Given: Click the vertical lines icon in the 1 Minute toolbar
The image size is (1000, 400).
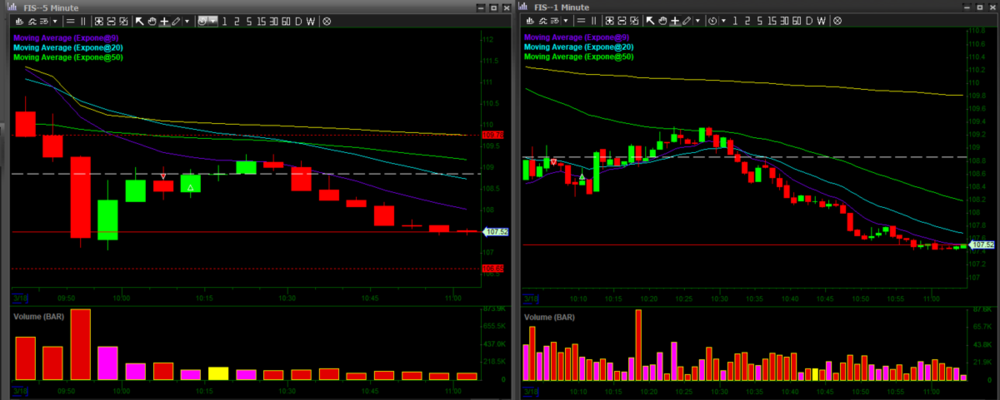Looking at the screenshot, I should point(594,21).
